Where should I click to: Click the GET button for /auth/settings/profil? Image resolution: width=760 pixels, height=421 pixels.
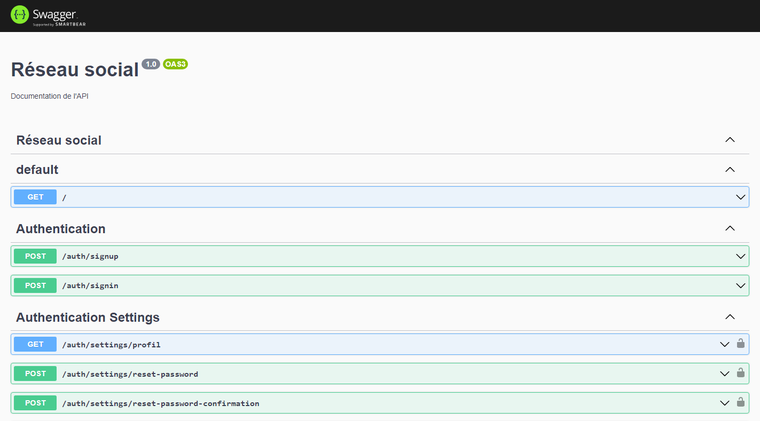(x=36, y=344)
